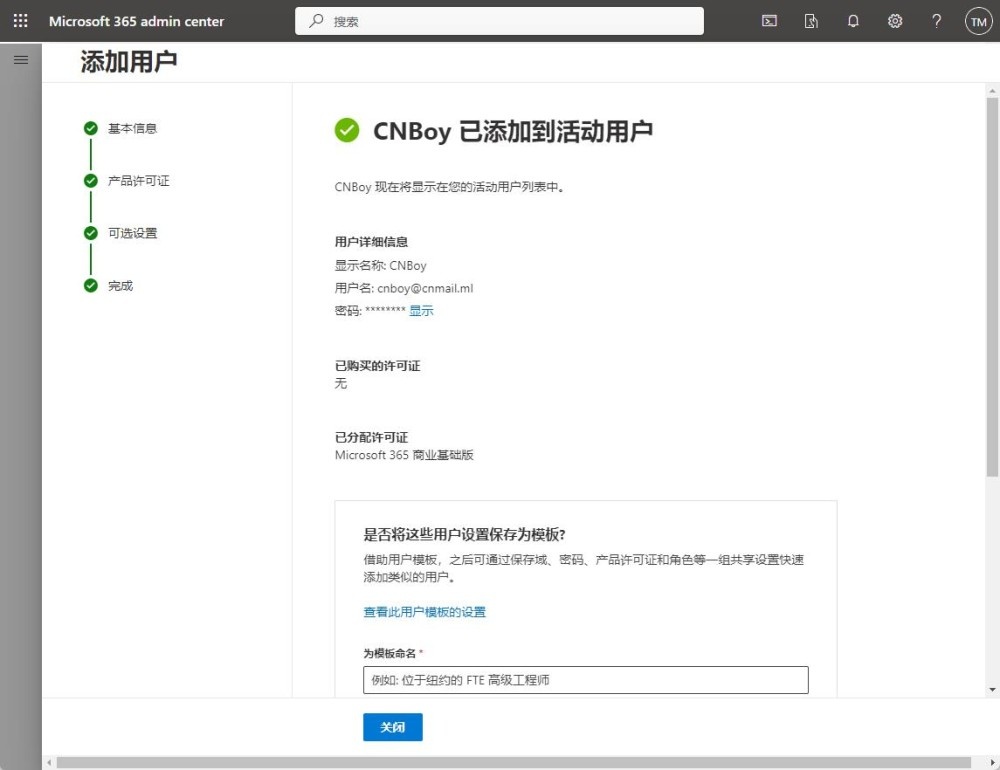Click the 用户详细信息 heading
The height and width of the screenshot is (770, 1000).
click(x=371, y=242)
